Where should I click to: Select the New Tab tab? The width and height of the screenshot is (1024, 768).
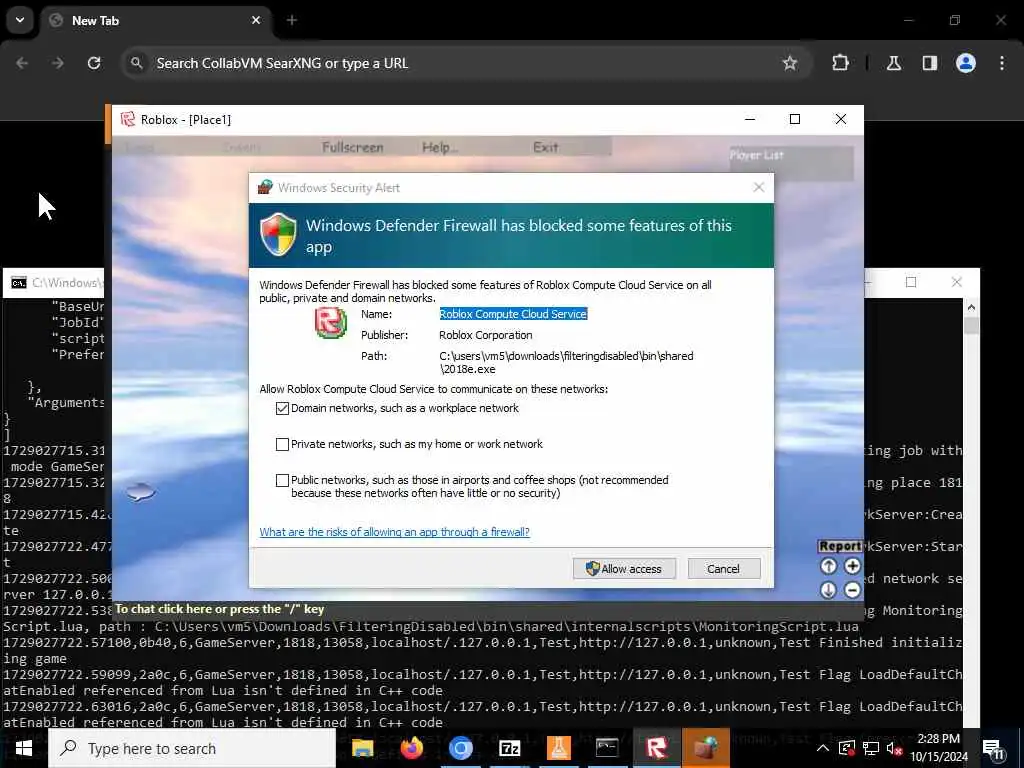coord(155,20)
